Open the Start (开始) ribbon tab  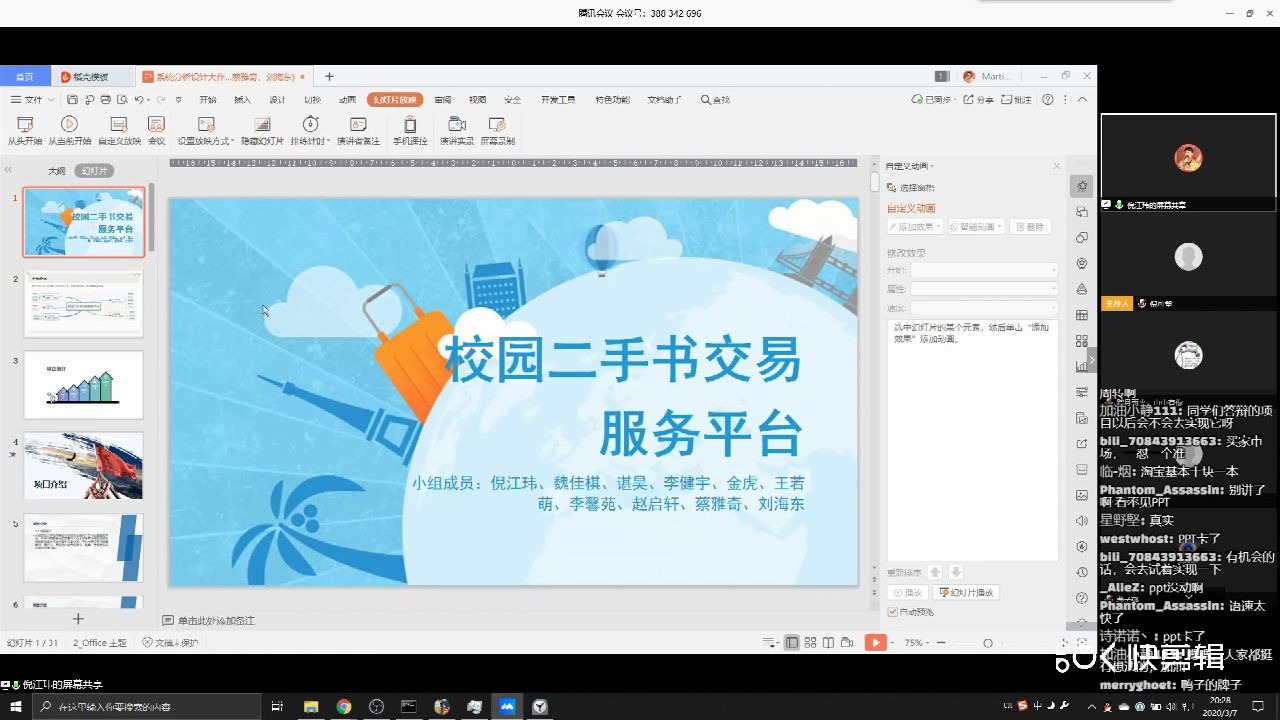[x=207, y=100]
